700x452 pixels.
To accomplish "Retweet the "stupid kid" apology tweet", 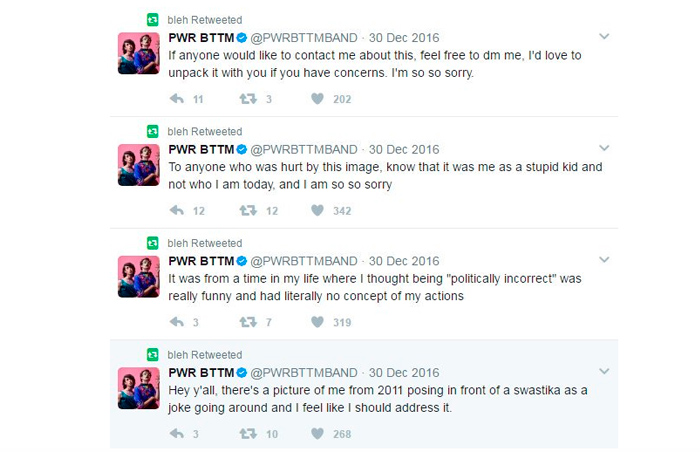I will point(248,211).
